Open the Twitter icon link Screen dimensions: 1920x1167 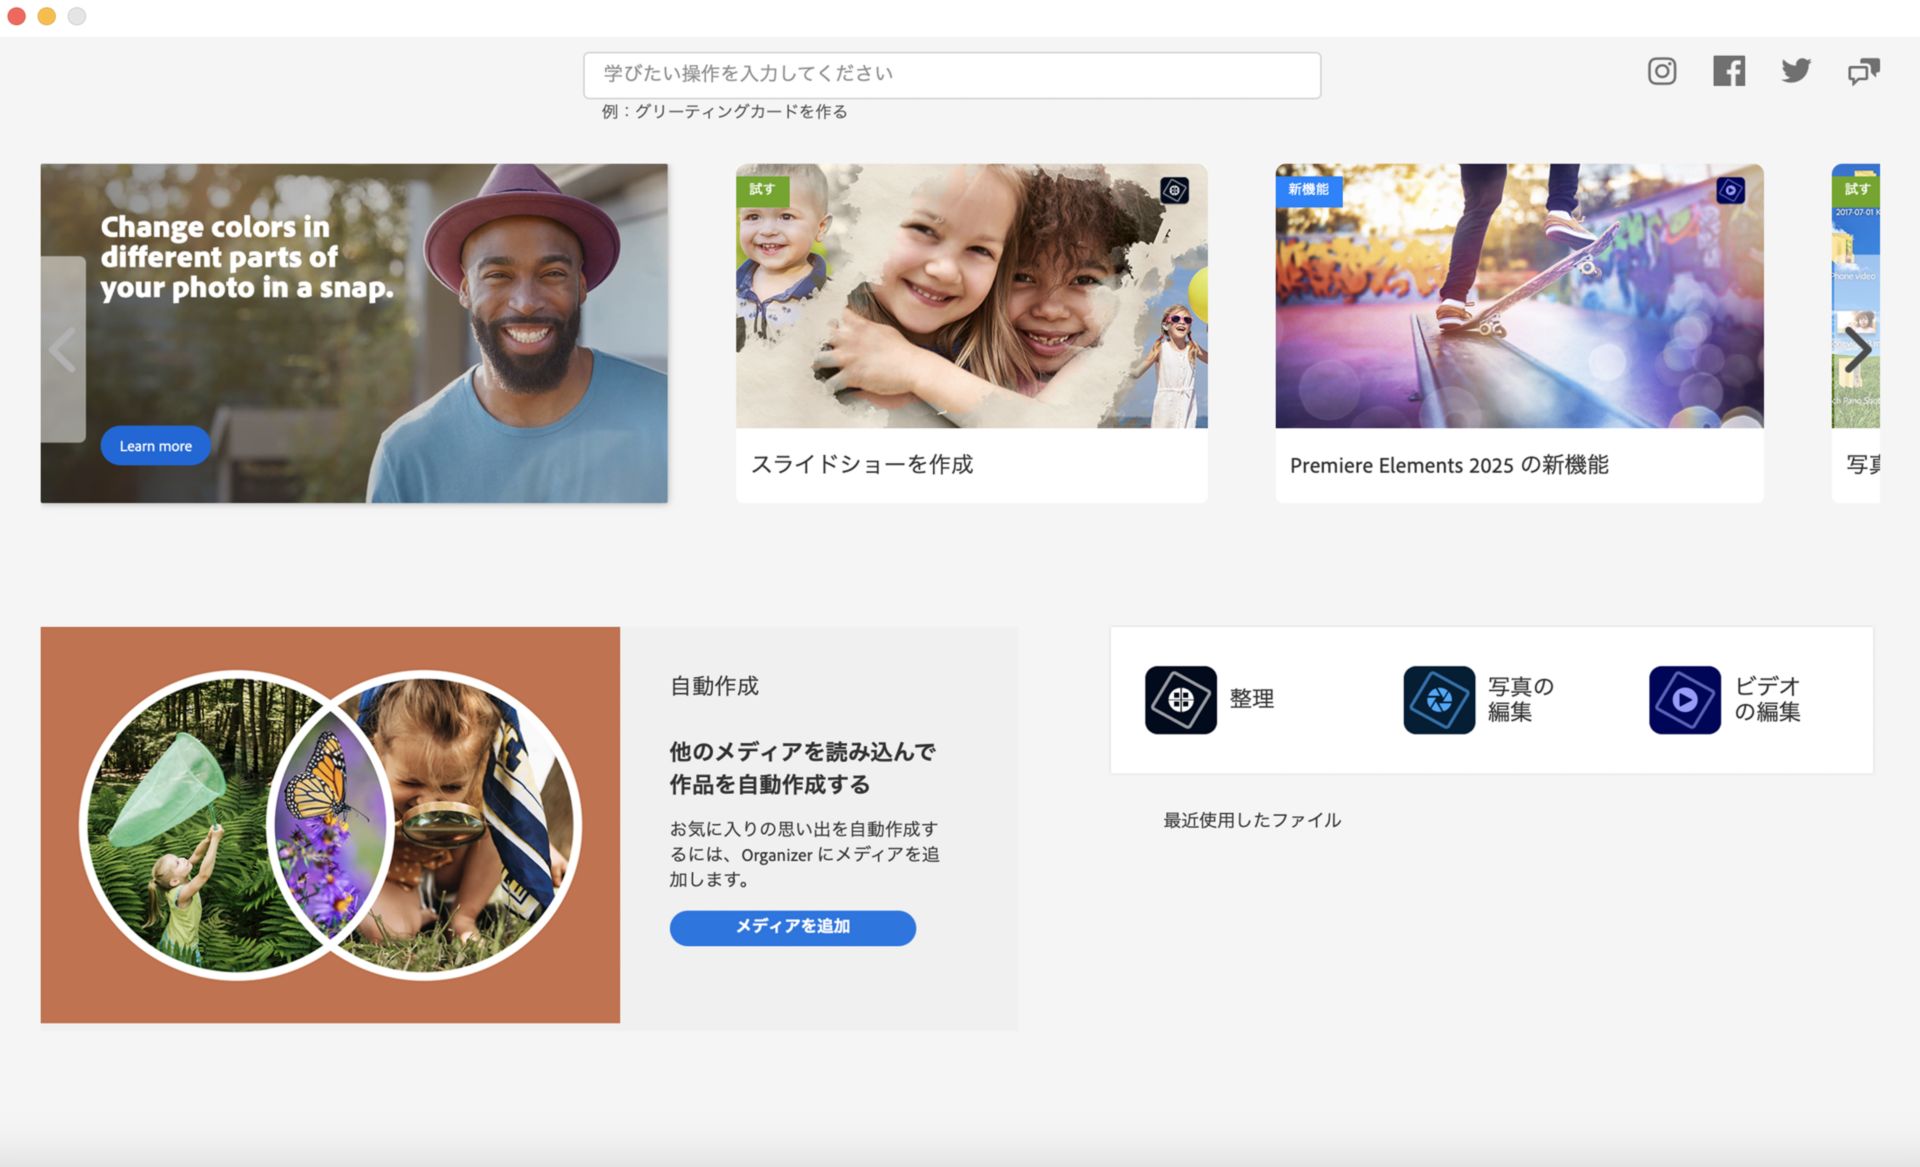1796,71
